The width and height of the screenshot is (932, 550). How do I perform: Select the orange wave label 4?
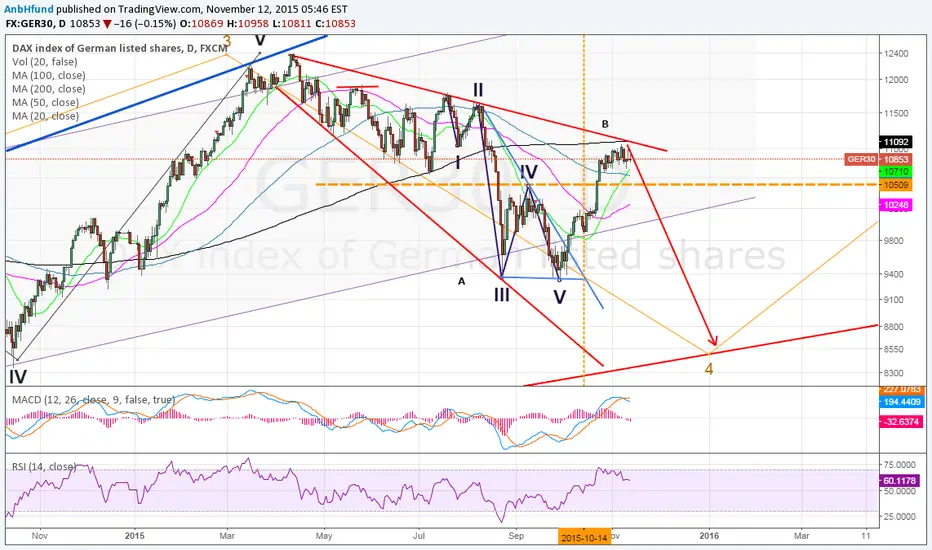pos(709,369)
